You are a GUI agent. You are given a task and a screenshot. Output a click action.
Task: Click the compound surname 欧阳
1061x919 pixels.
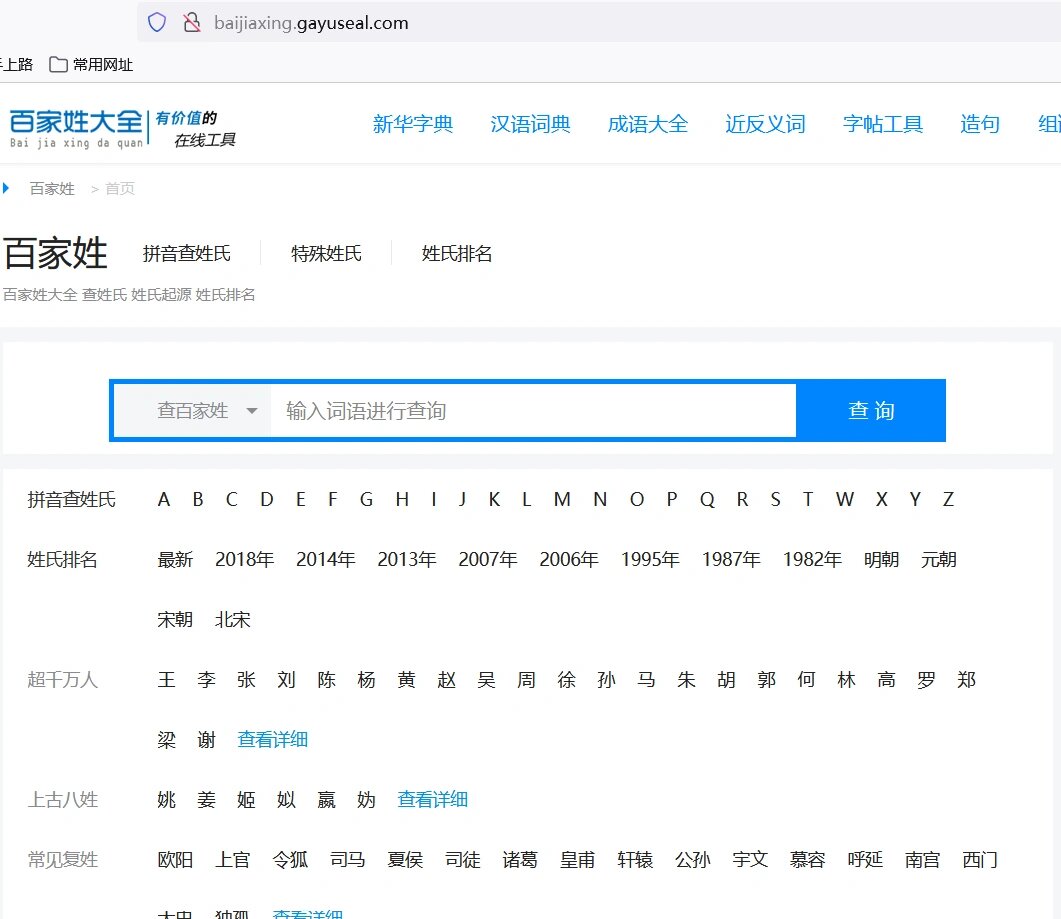click(175, 860)
